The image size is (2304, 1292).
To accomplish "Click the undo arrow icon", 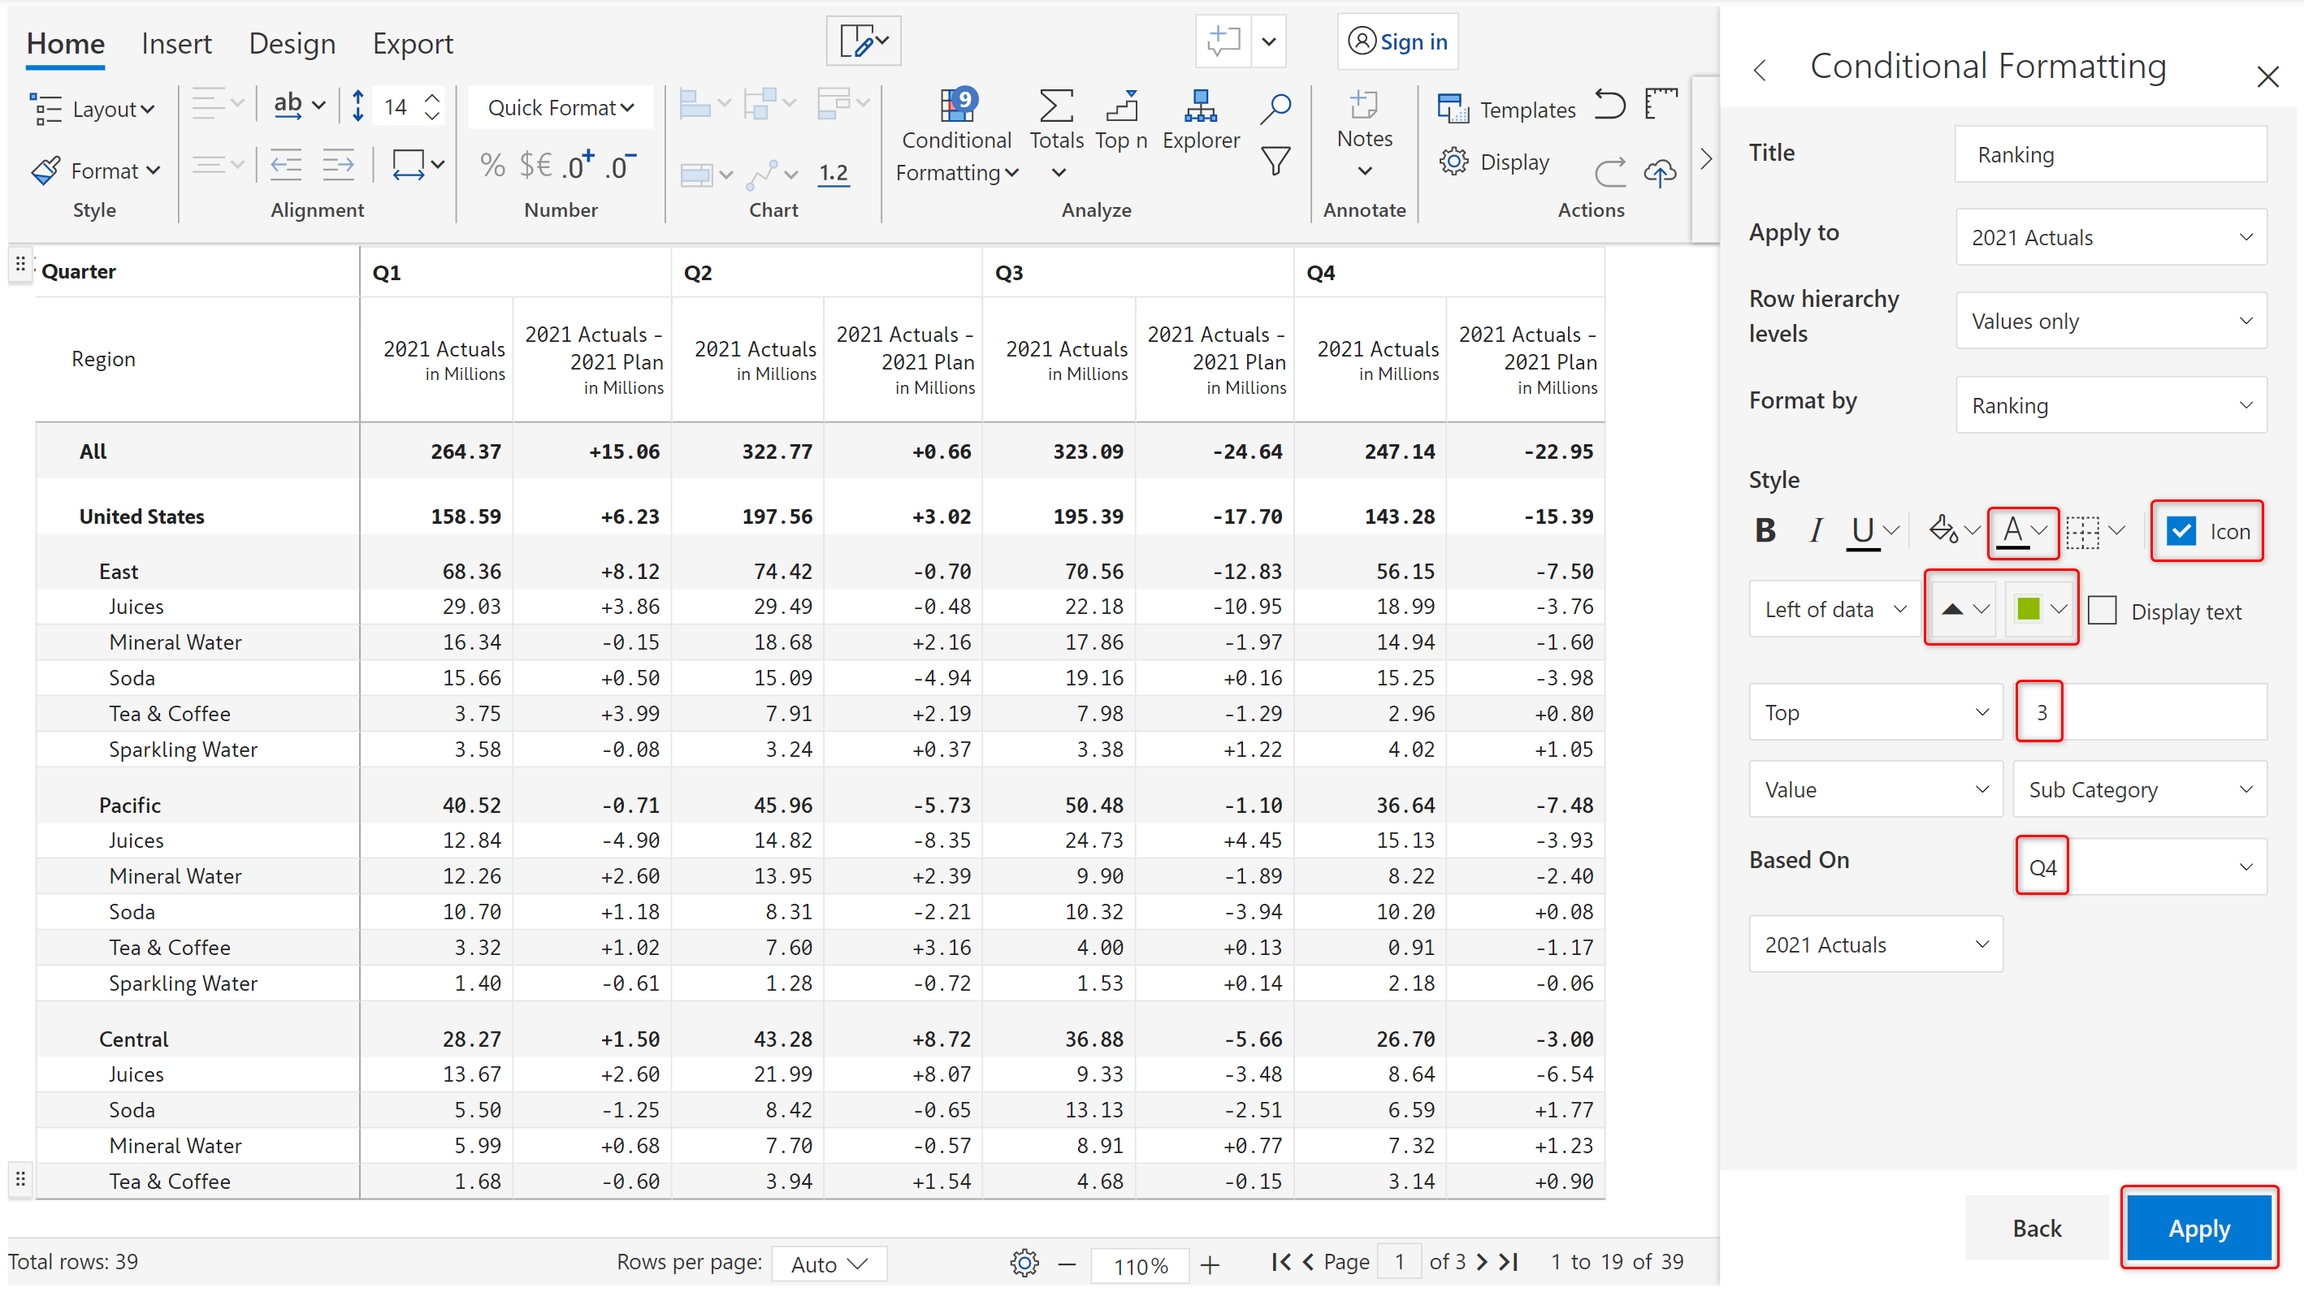I will [x=1609, y=104].
